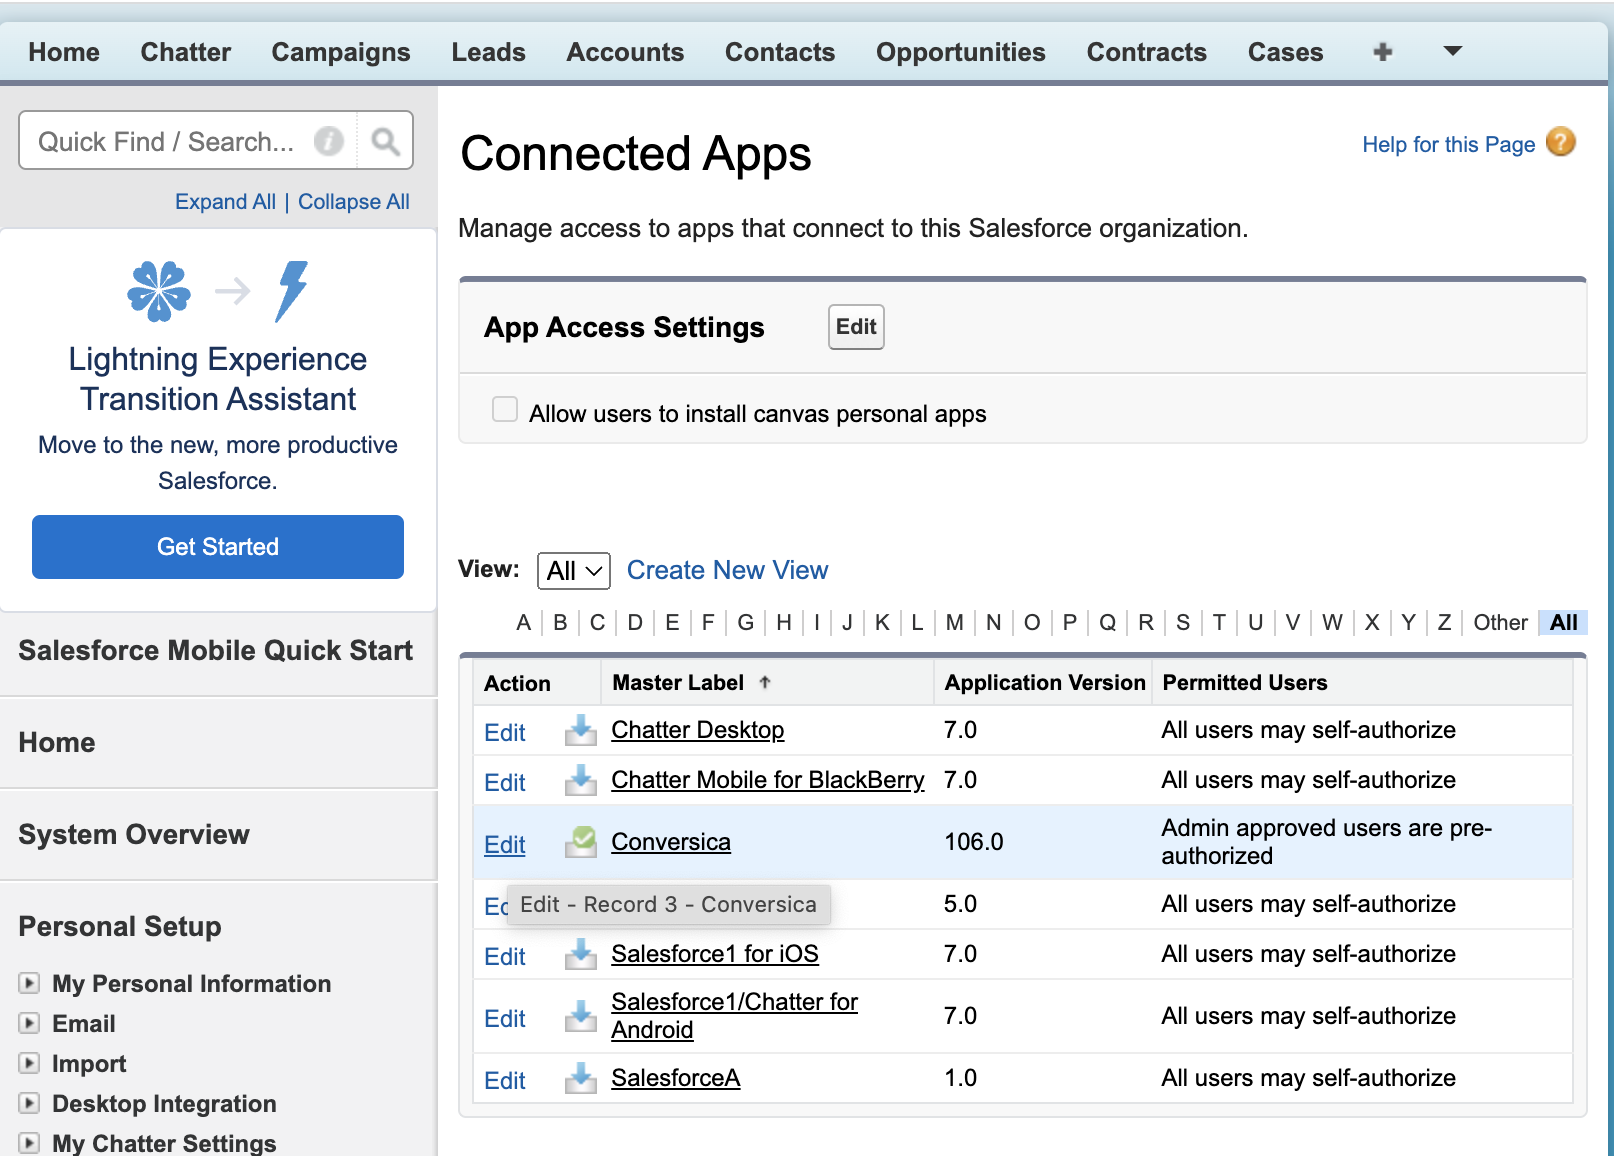The image size is (1614, 1156).
Task: Click the Lightning Experience bolt icon
Action: pyautogui.click(x=292, y=291)
